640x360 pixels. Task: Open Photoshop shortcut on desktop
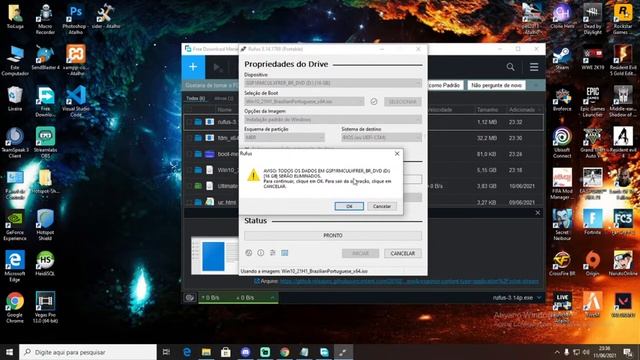coord(75,19)
